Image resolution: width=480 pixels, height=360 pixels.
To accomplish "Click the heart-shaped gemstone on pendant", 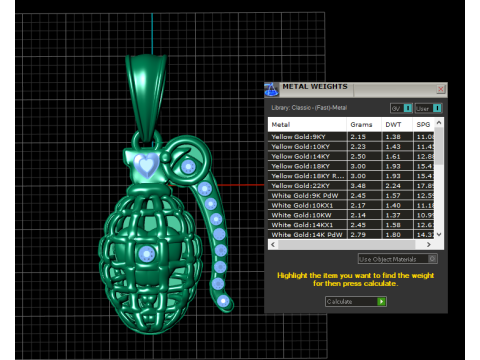I will coord(146,165).
